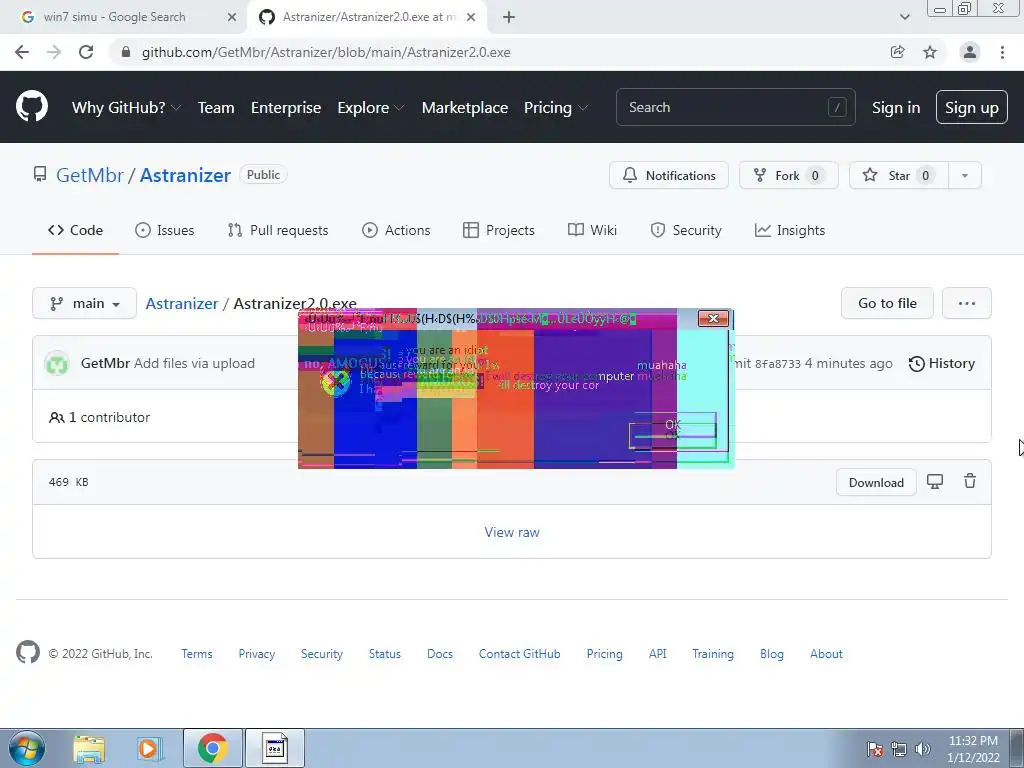The height and width of the screenshot is (768, 1024).
Task: Go back with browser back arrow
Action: [22, 52]
